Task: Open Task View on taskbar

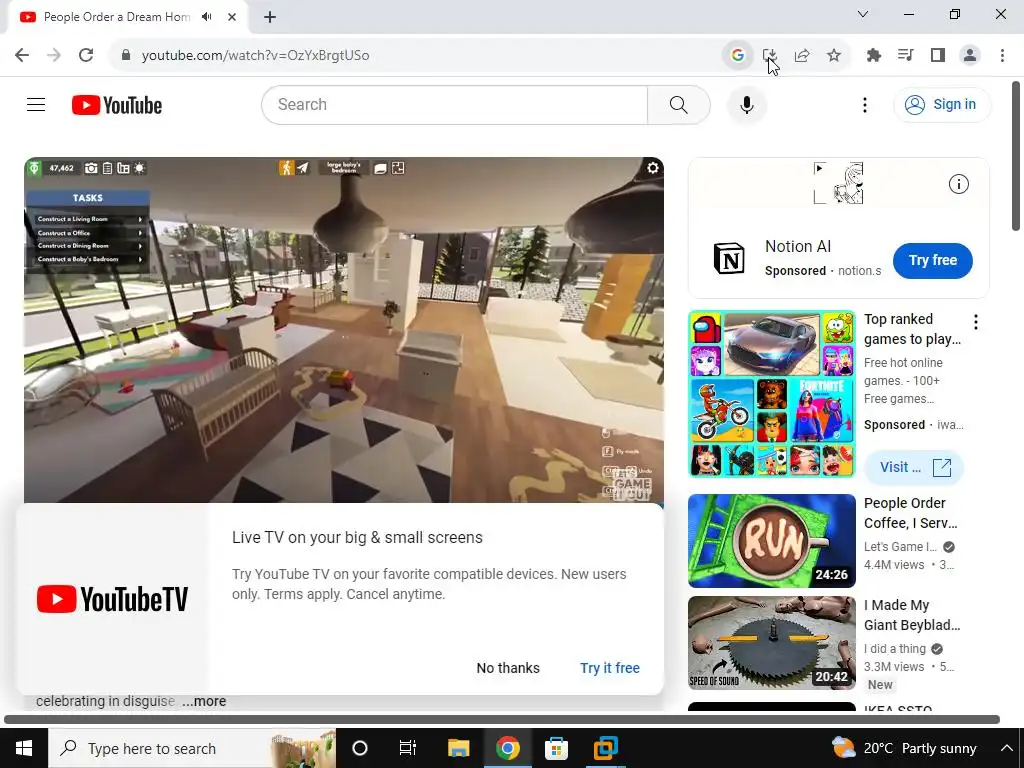Action: point(408,748)
